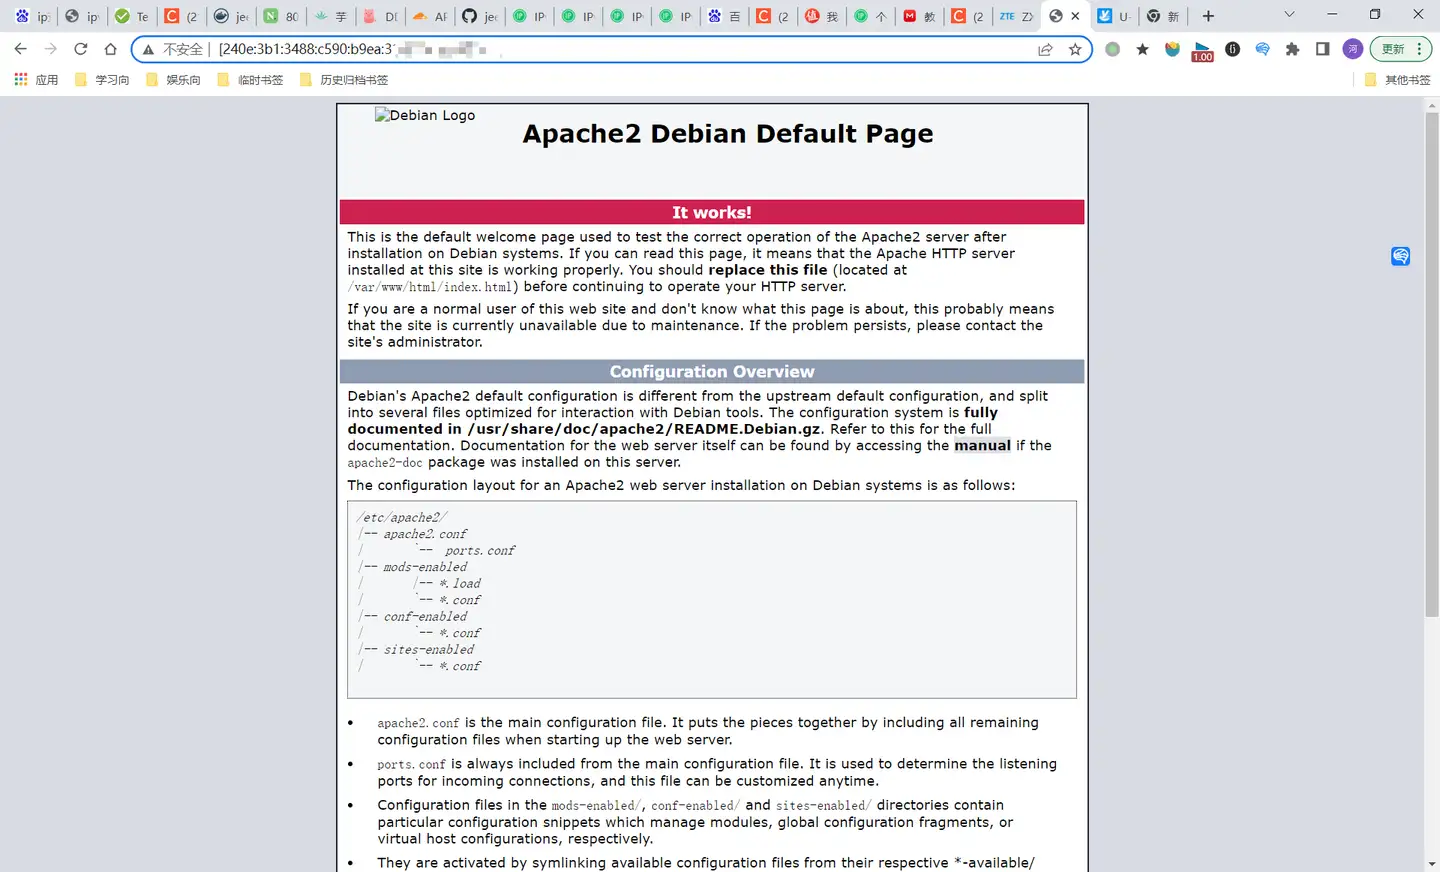Open the Extensions puzzle piece menu
The image size is (1440, 872).
(1293, 49)
